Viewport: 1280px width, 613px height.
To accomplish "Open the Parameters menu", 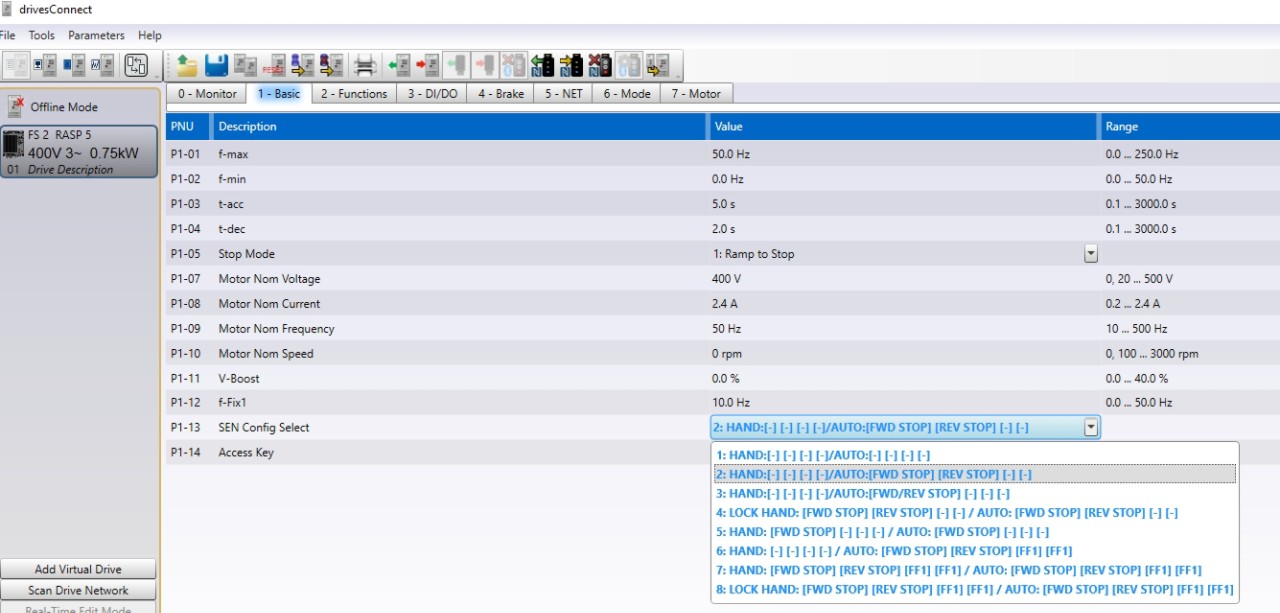I will tap(96, 35).
